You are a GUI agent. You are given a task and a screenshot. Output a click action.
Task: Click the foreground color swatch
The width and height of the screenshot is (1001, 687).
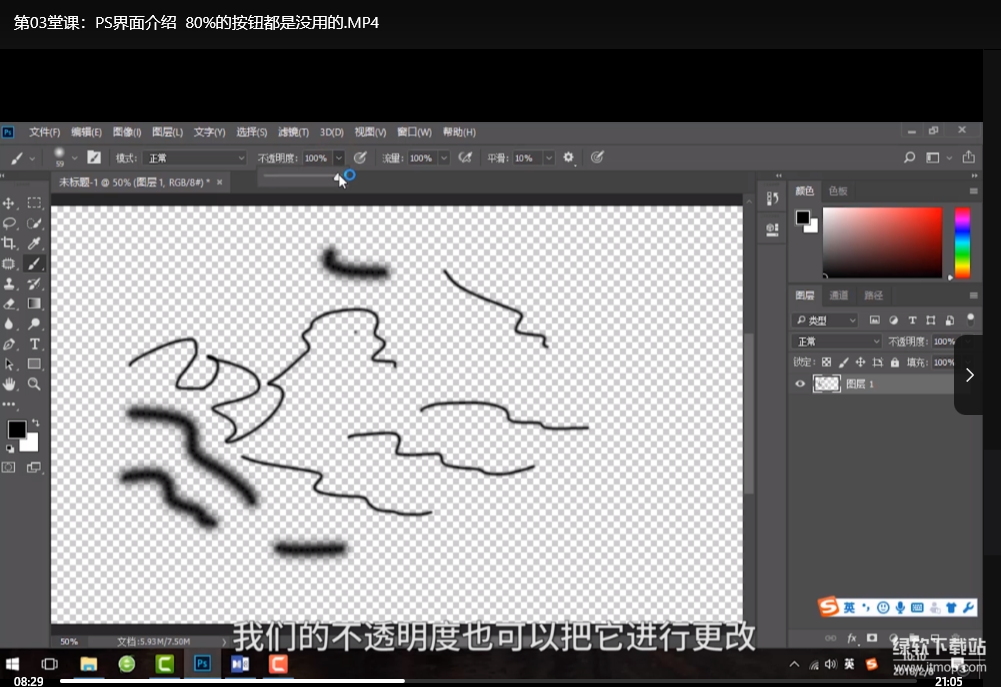coord(17,427)
